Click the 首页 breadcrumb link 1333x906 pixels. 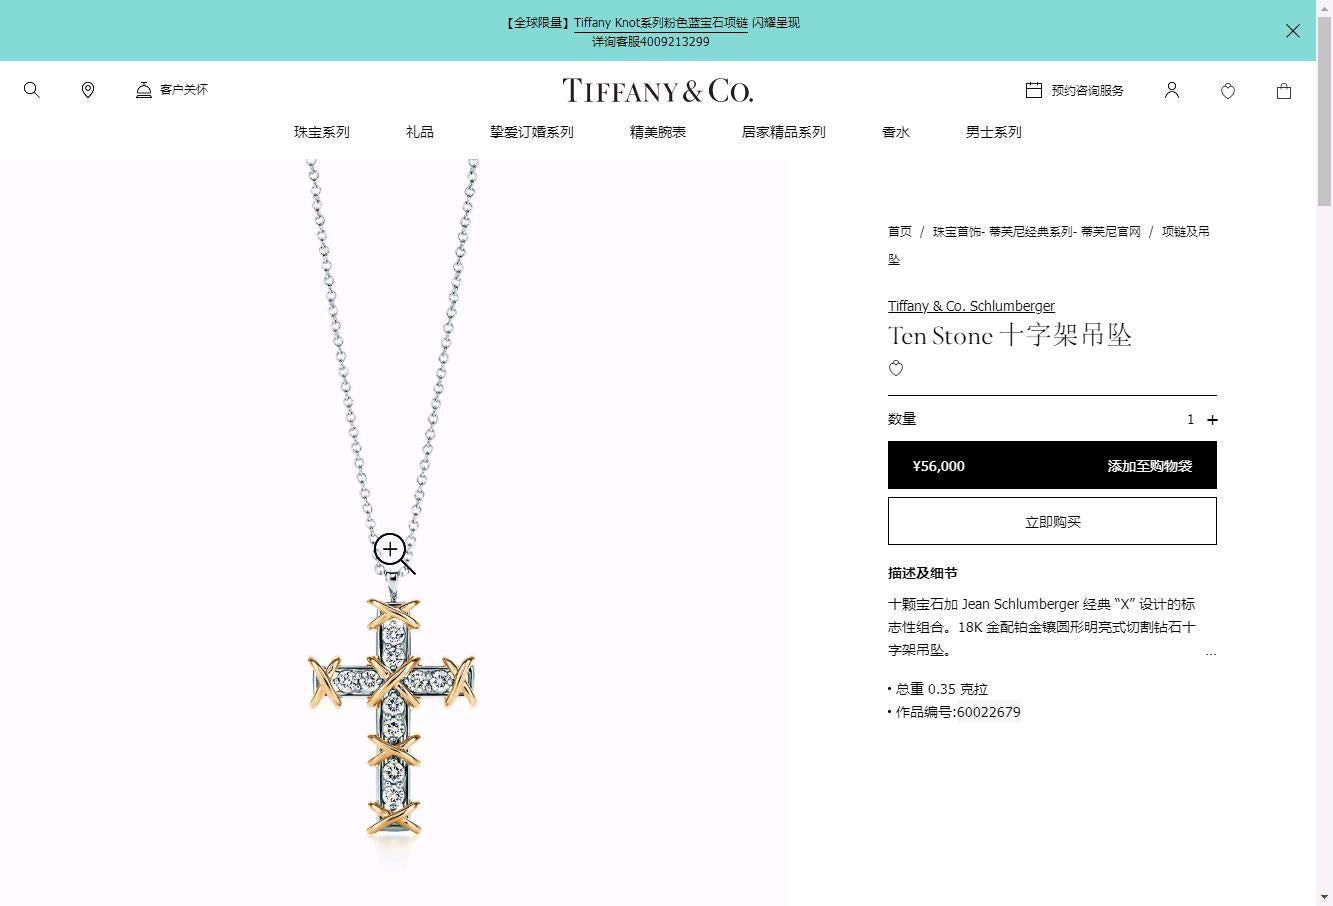coord(900,231)
